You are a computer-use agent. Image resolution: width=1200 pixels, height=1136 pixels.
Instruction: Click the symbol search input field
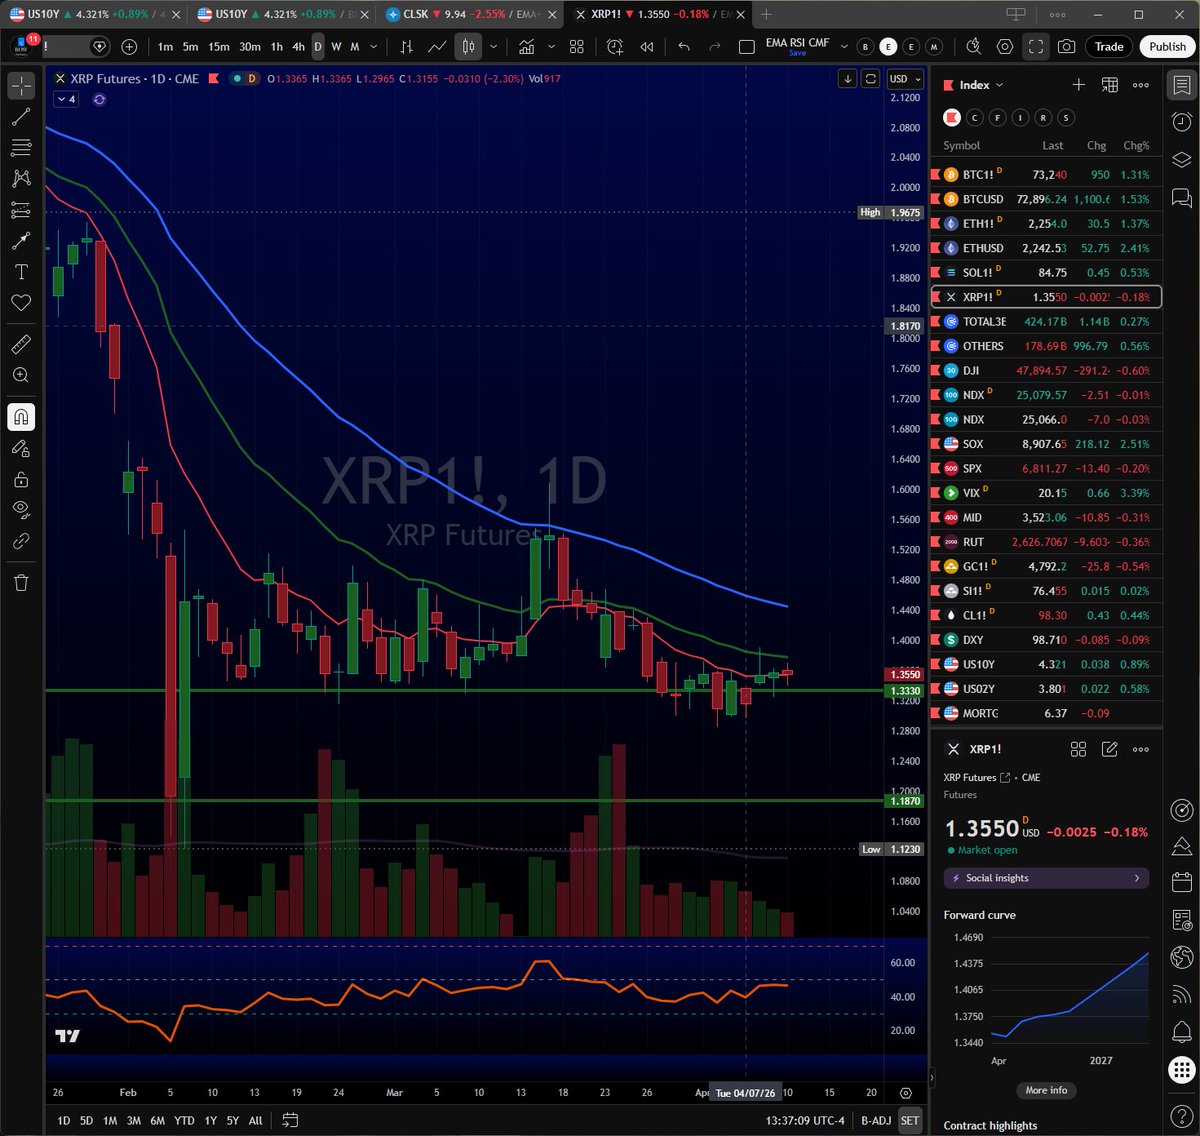[x=75, y=47]
